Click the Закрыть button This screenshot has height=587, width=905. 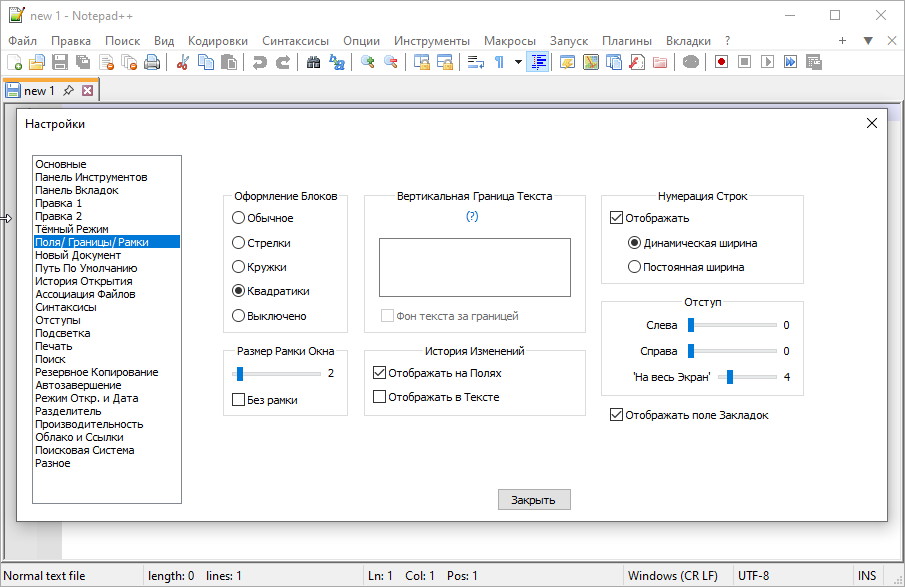point(534,500)
